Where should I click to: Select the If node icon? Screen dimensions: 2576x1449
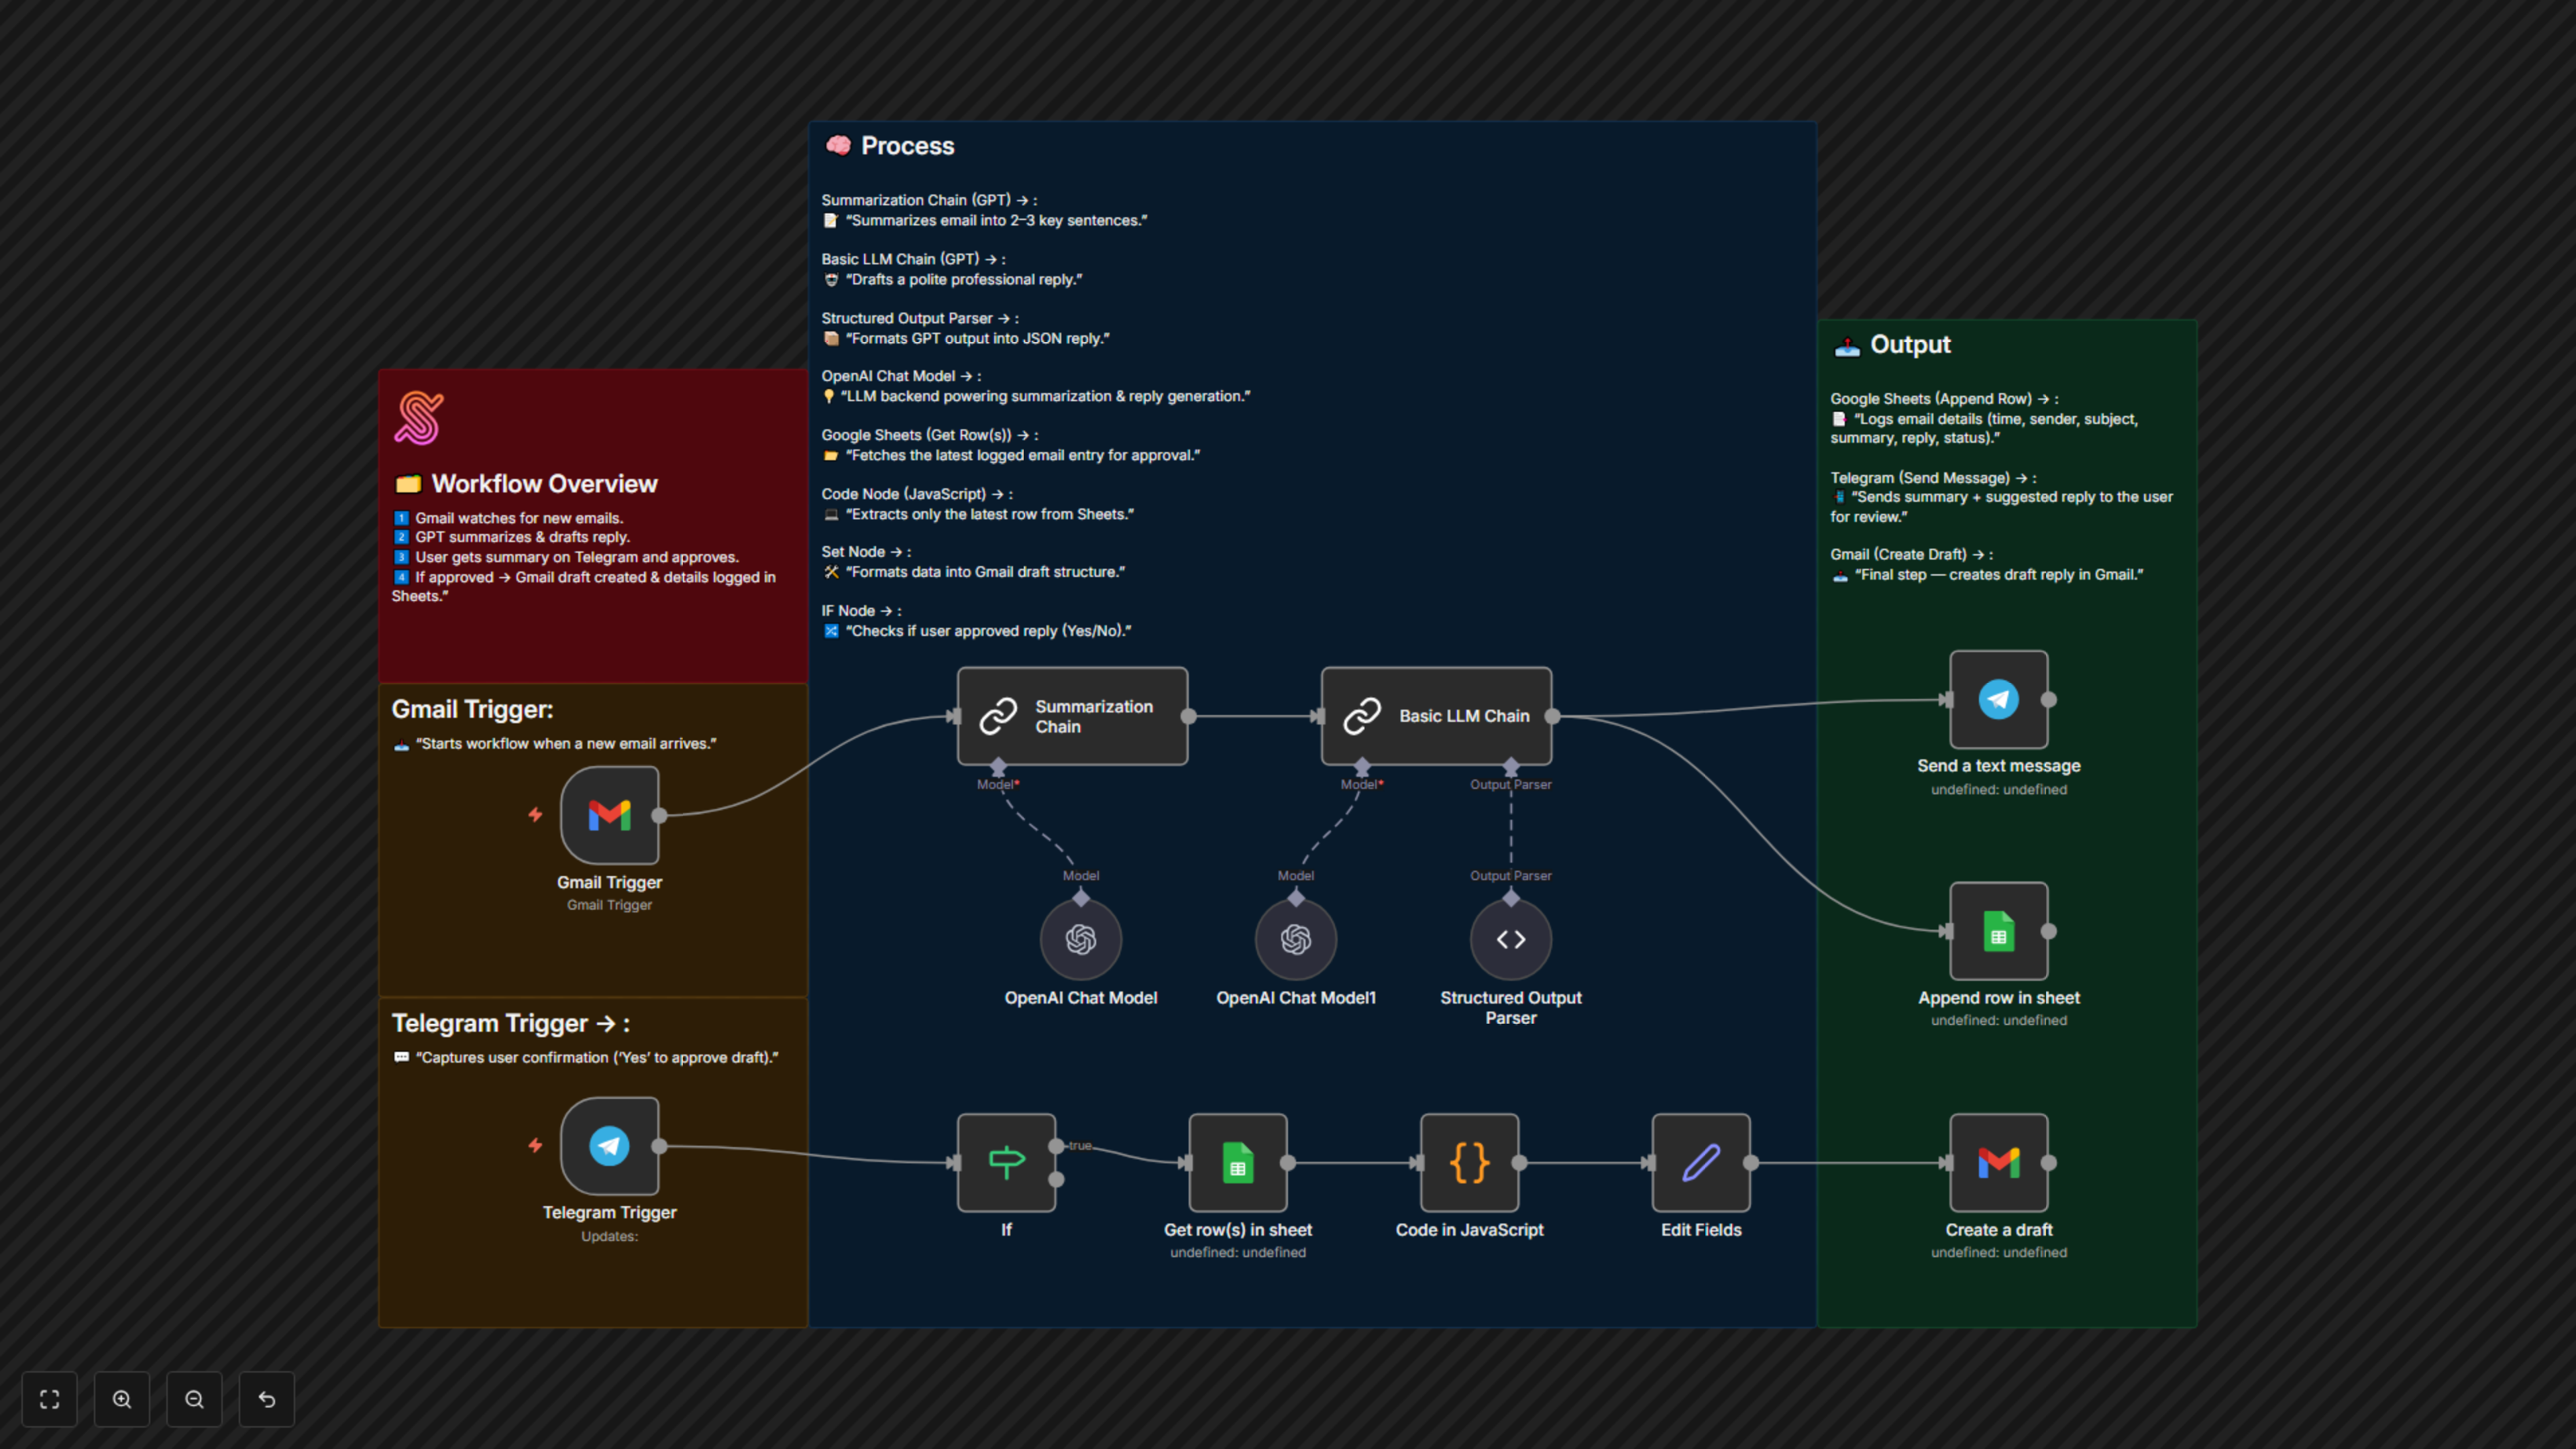coord(1006,1162)
